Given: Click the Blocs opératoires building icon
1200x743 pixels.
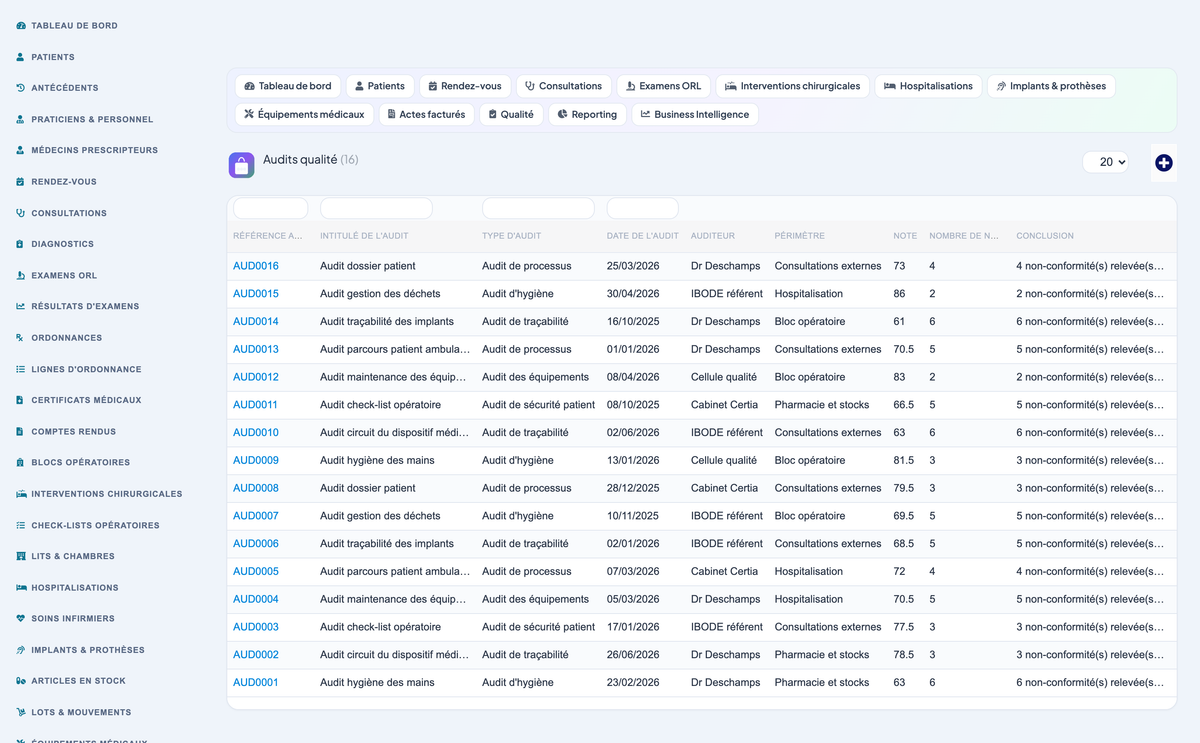Looking at the screenshot, I should [x=21, y=463].
